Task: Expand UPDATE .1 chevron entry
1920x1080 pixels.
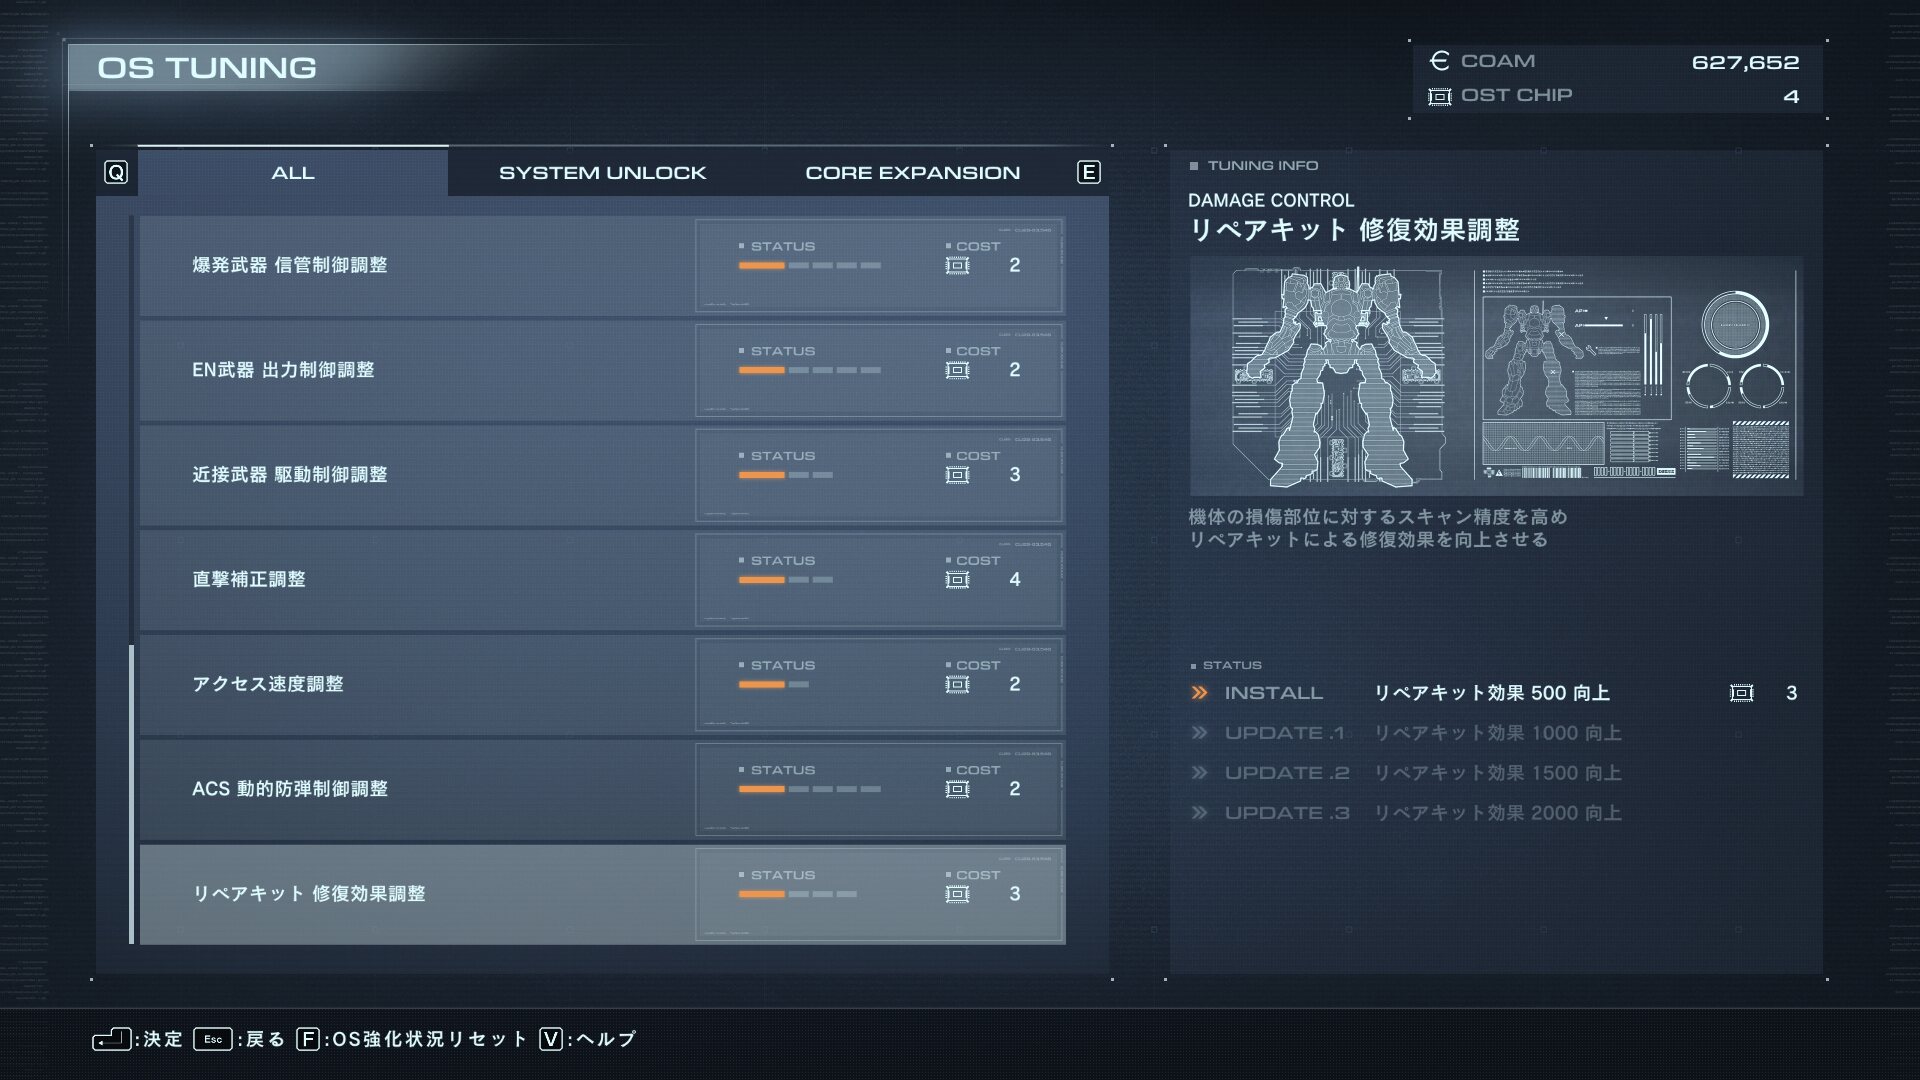Action: 1199,733
